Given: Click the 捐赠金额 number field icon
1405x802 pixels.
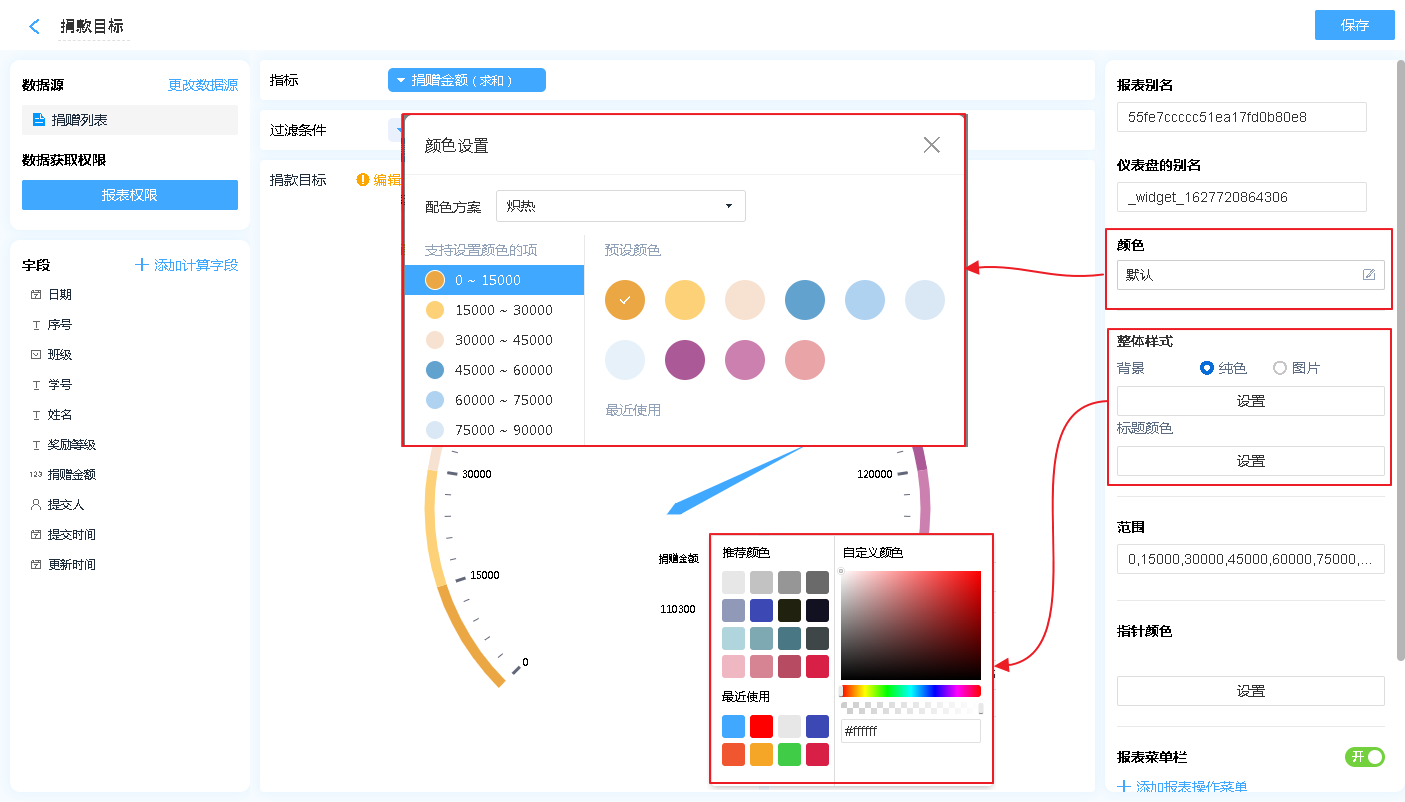Looking at the screenshot, I should (36, 475).
